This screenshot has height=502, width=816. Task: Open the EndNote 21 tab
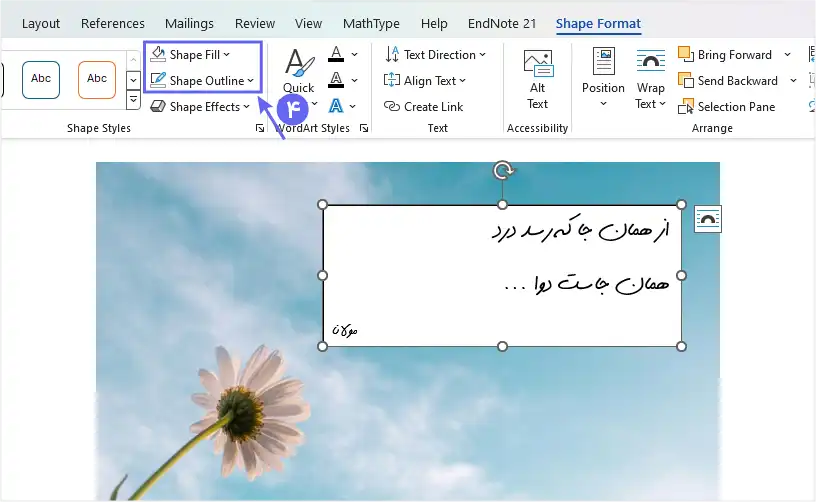(x=502, y=23)
